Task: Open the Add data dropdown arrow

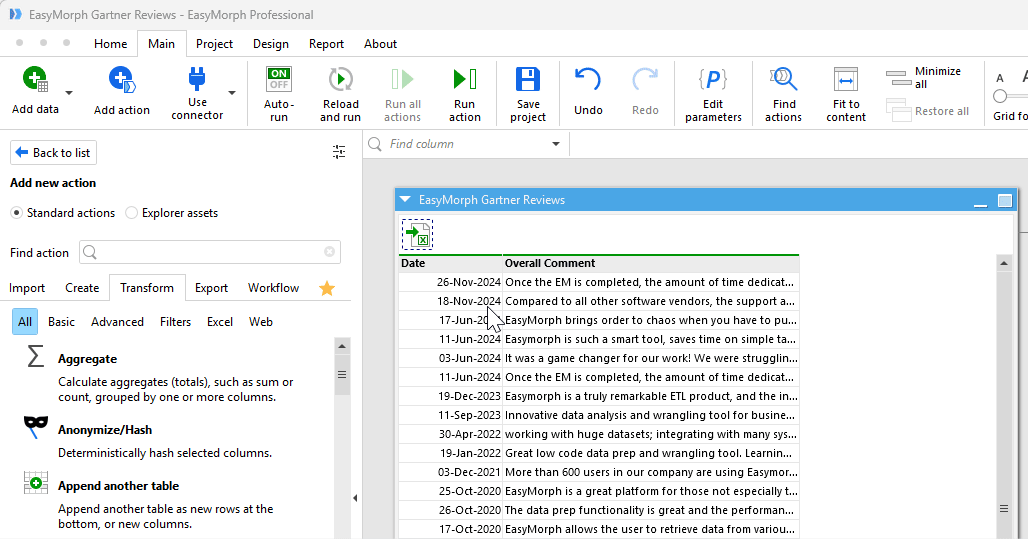Action: [69, 93]
